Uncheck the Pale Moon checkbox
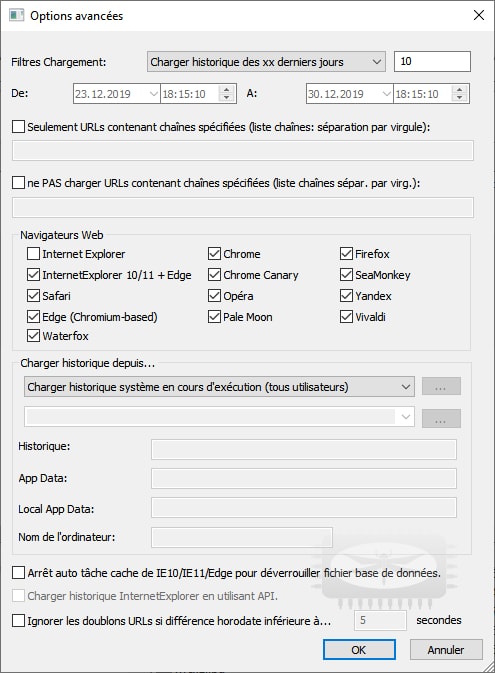 pyautogui.click(x=214, y=317)
